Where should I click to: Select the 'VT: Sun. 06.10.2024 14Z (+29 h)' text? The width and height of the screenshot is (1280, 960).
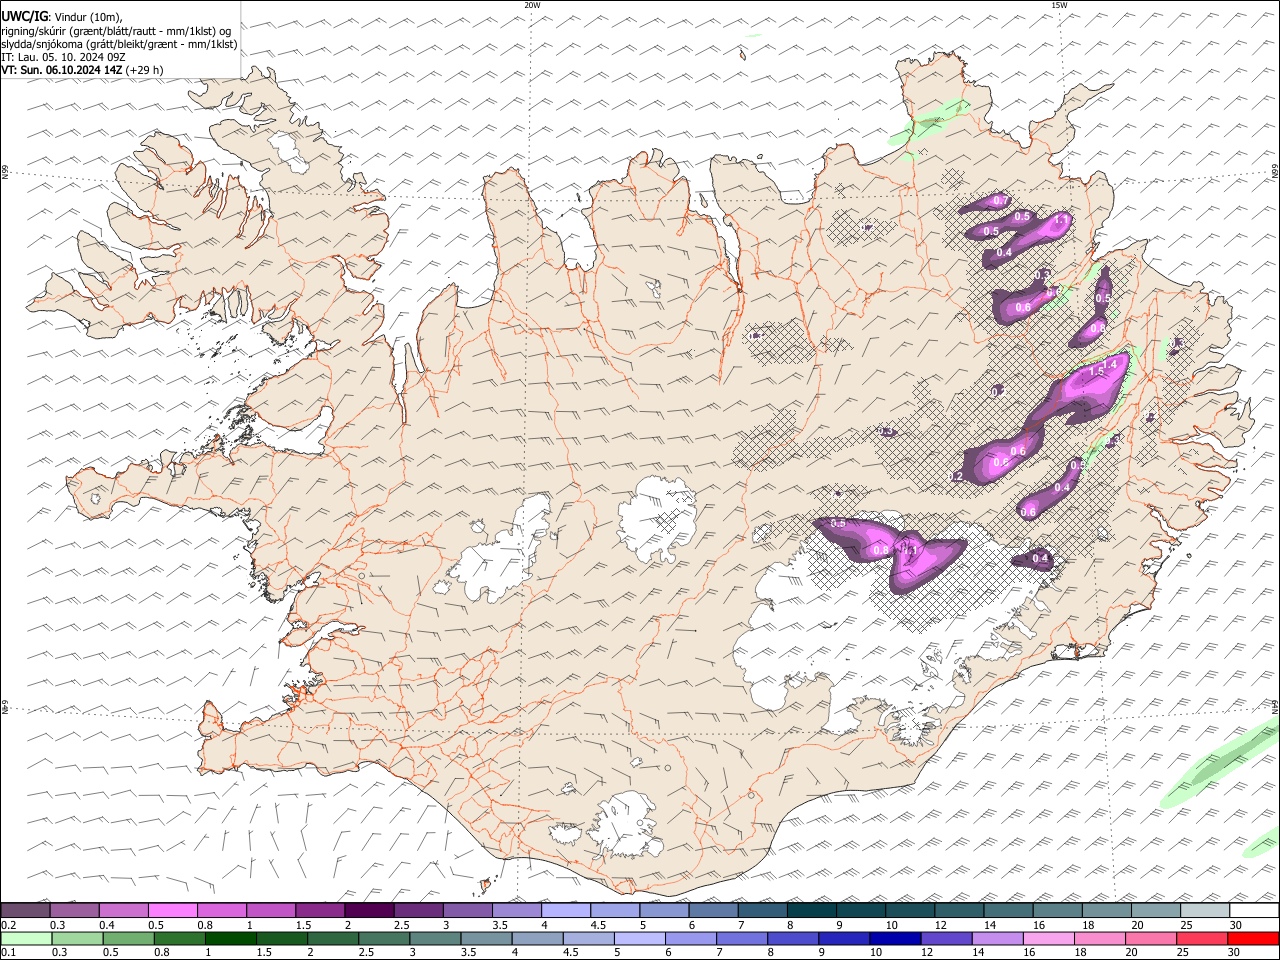click(82, 70)
